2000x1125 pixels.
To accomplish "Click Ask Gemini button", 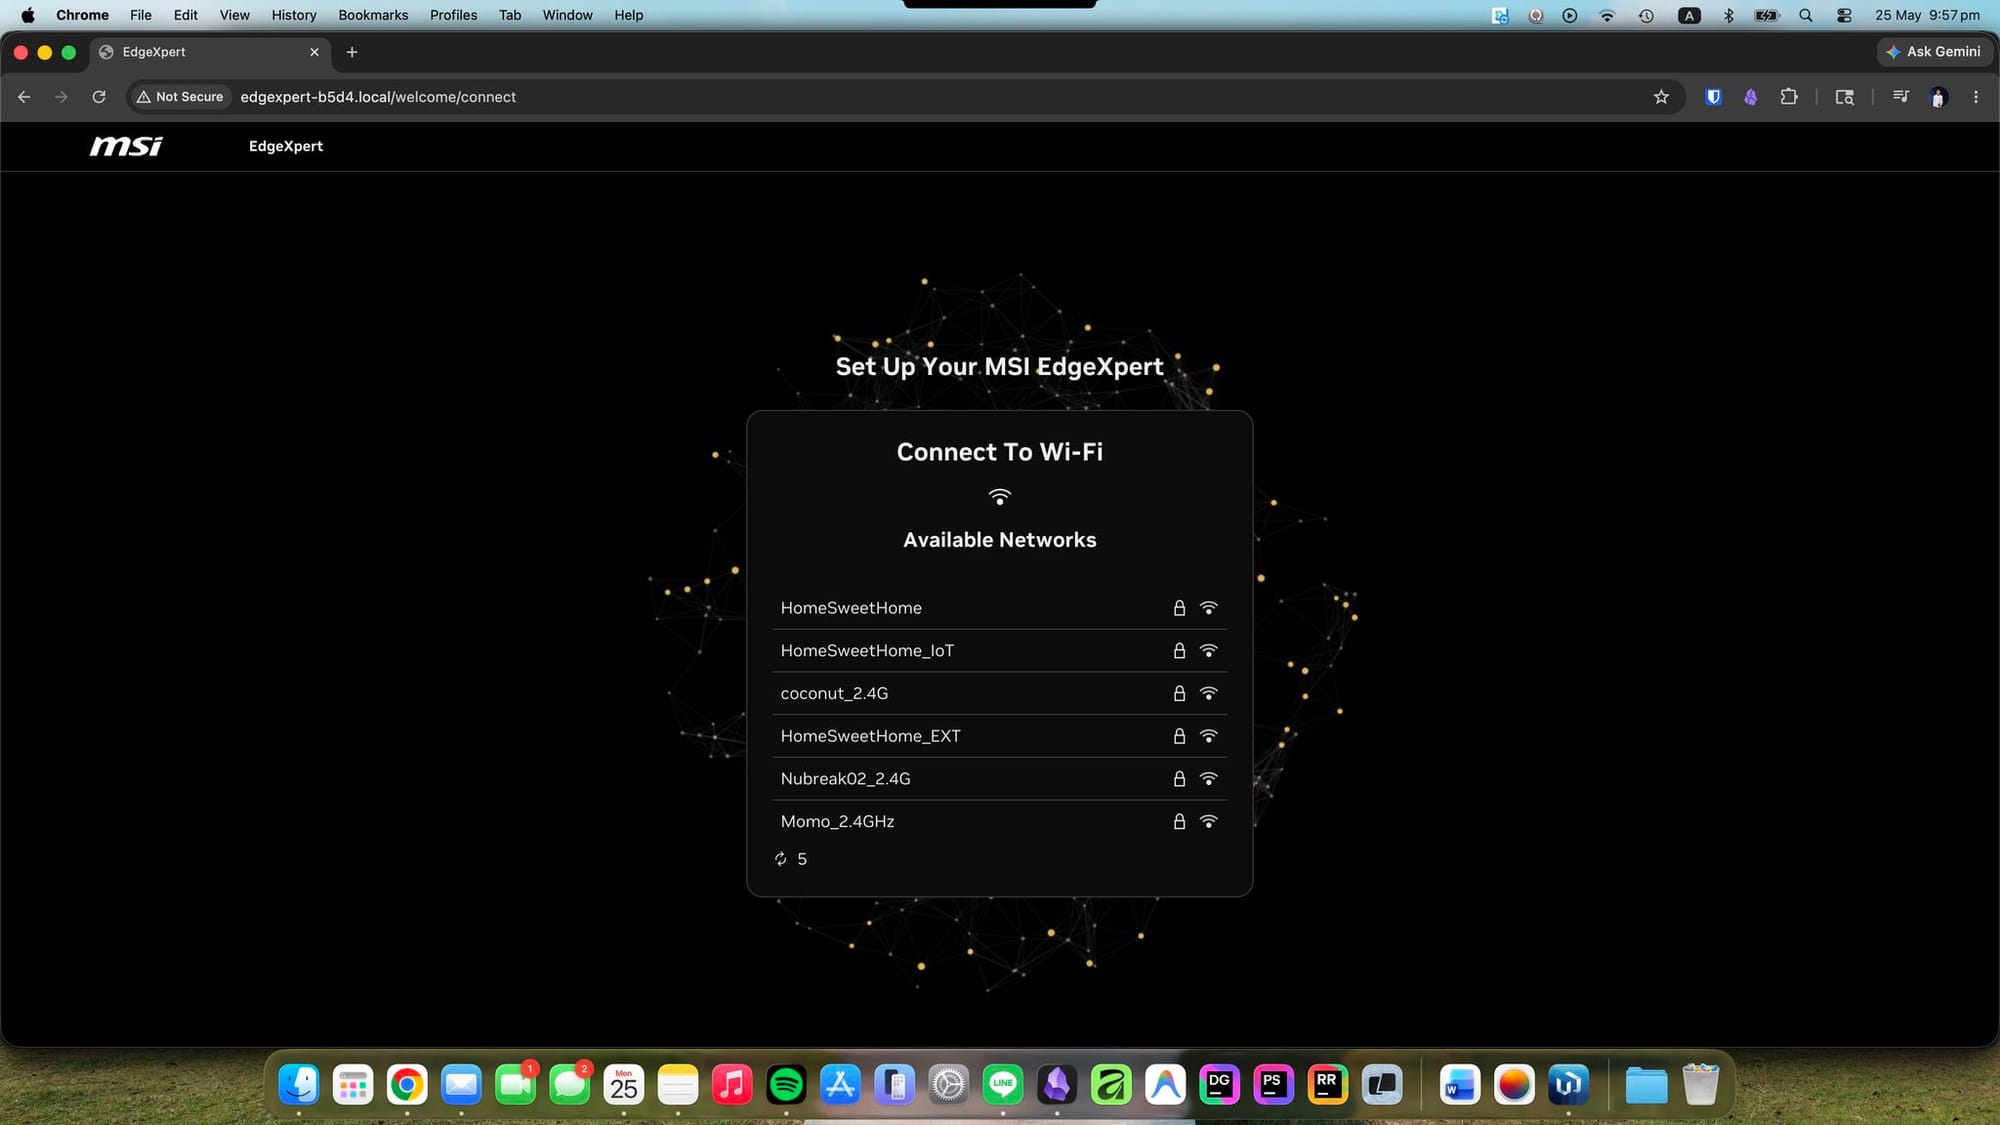I will 1933,52.
